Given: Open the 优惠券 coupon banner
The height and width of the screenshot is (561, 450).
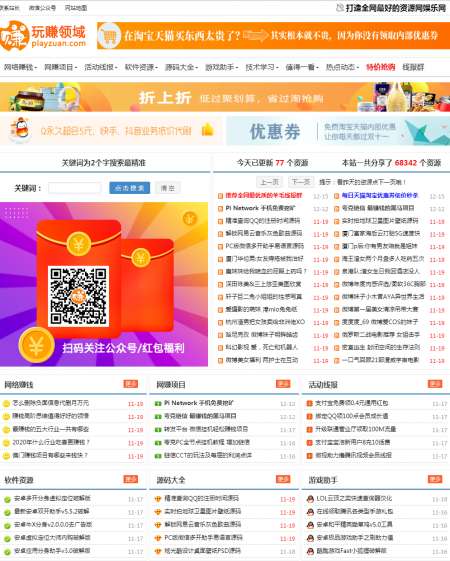Looking at the screenshot, I should click(x=338, y=131).
